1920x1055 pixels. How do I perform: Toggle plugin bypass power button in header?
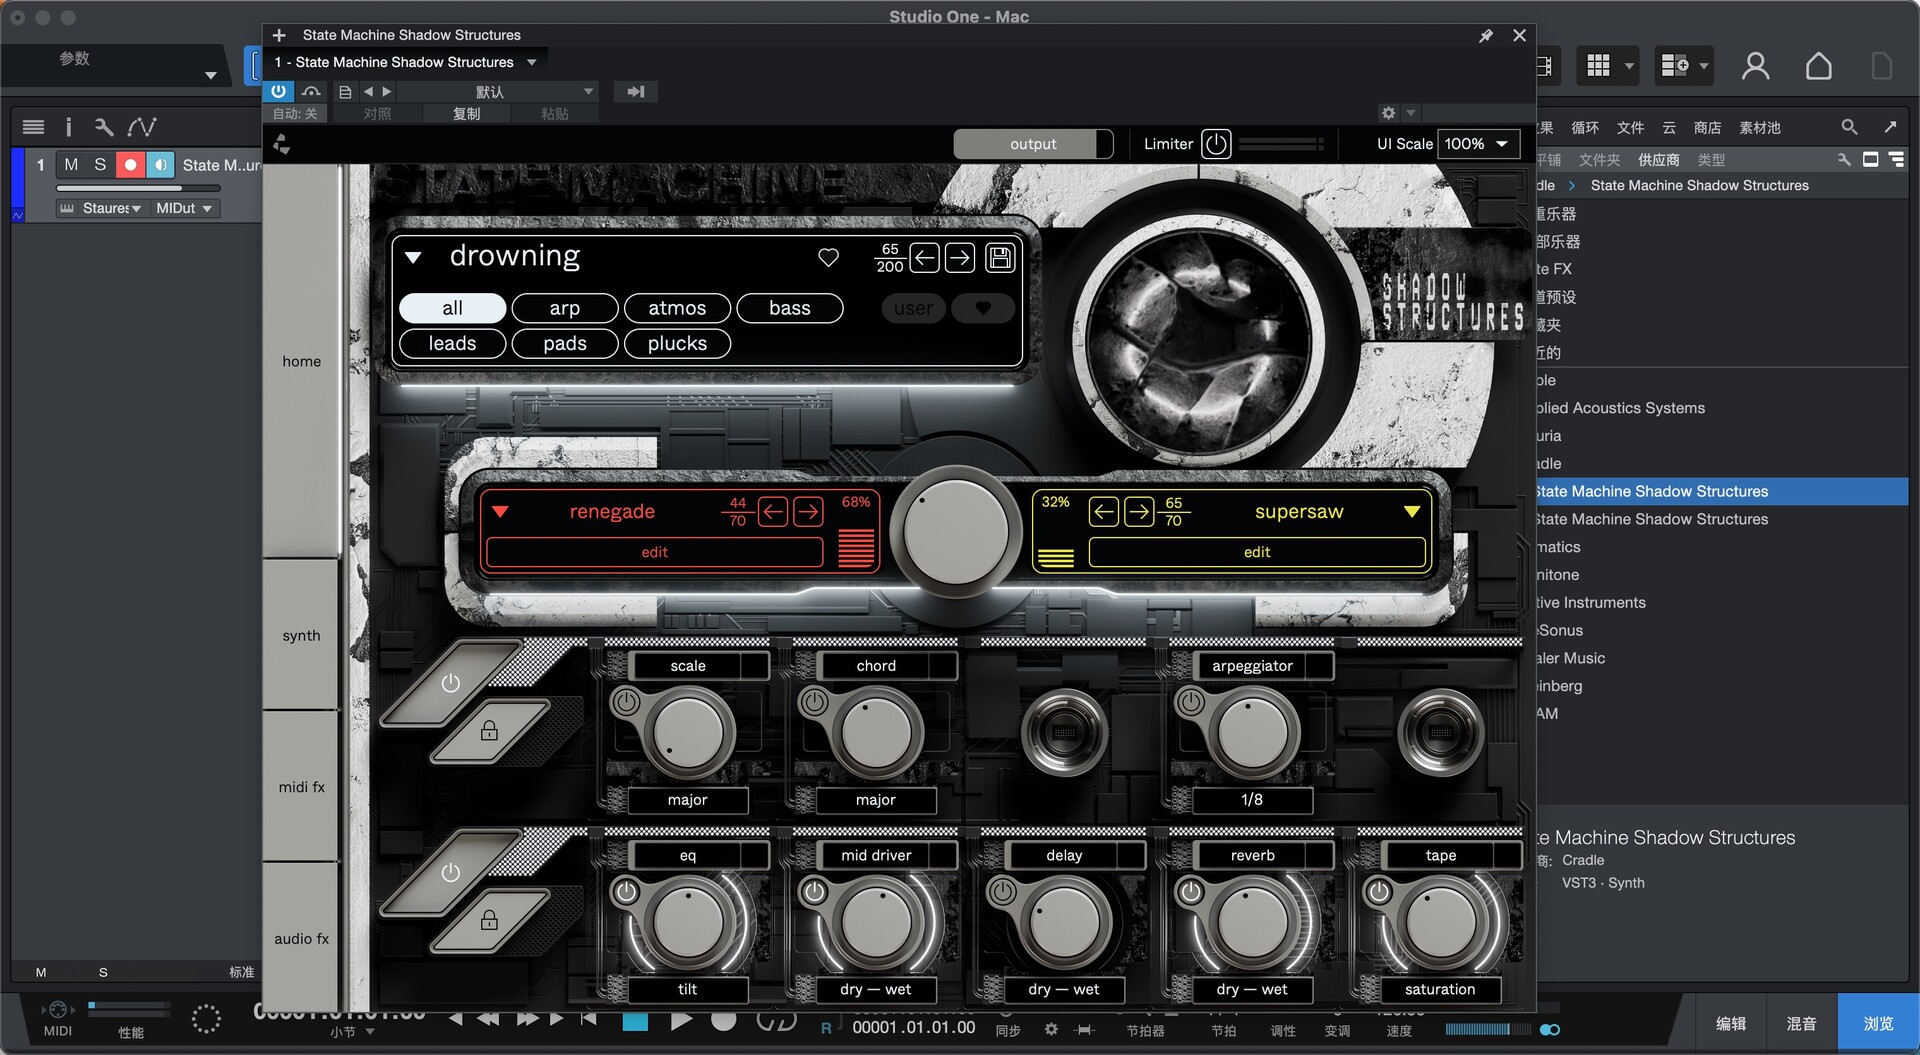[x=278, y=91]
